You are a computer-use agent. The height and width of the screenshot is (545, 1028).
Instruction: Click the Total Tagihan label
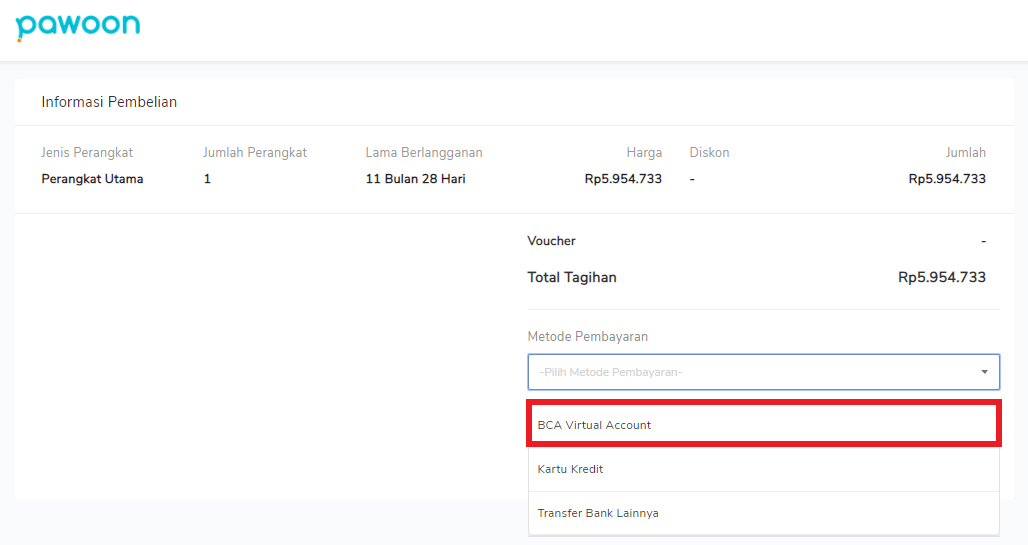tap(572, 277)
